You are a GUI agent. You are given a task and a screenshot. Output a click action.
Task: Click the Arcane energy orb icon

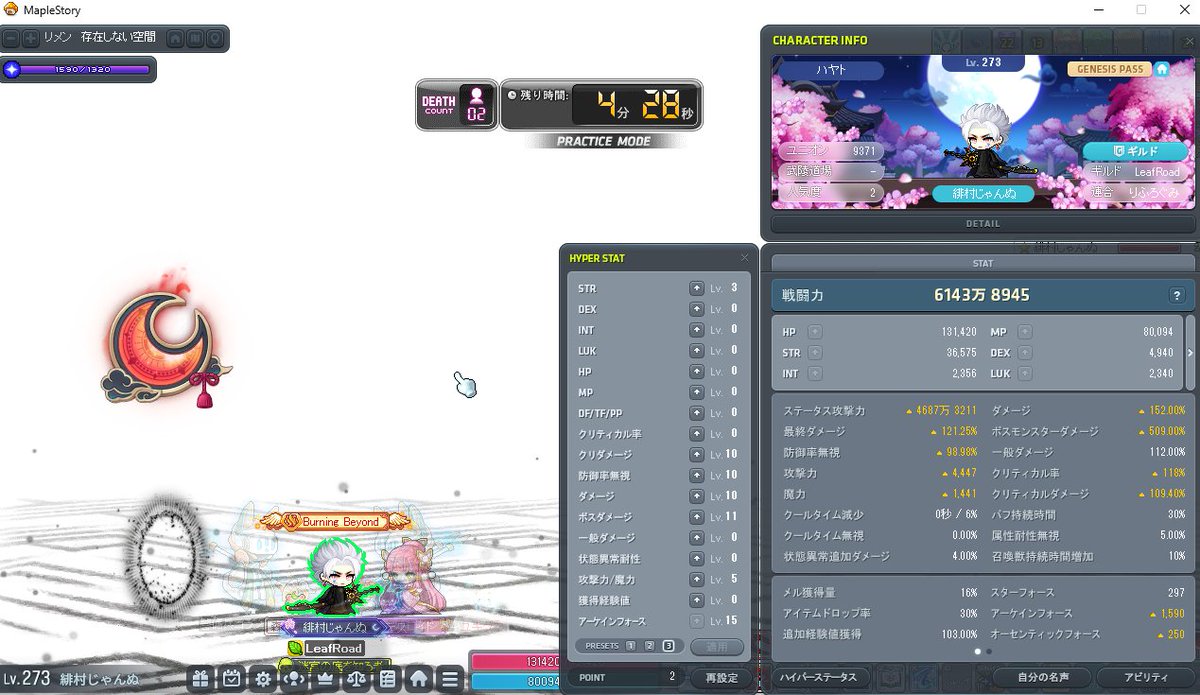tap(12, 69)
